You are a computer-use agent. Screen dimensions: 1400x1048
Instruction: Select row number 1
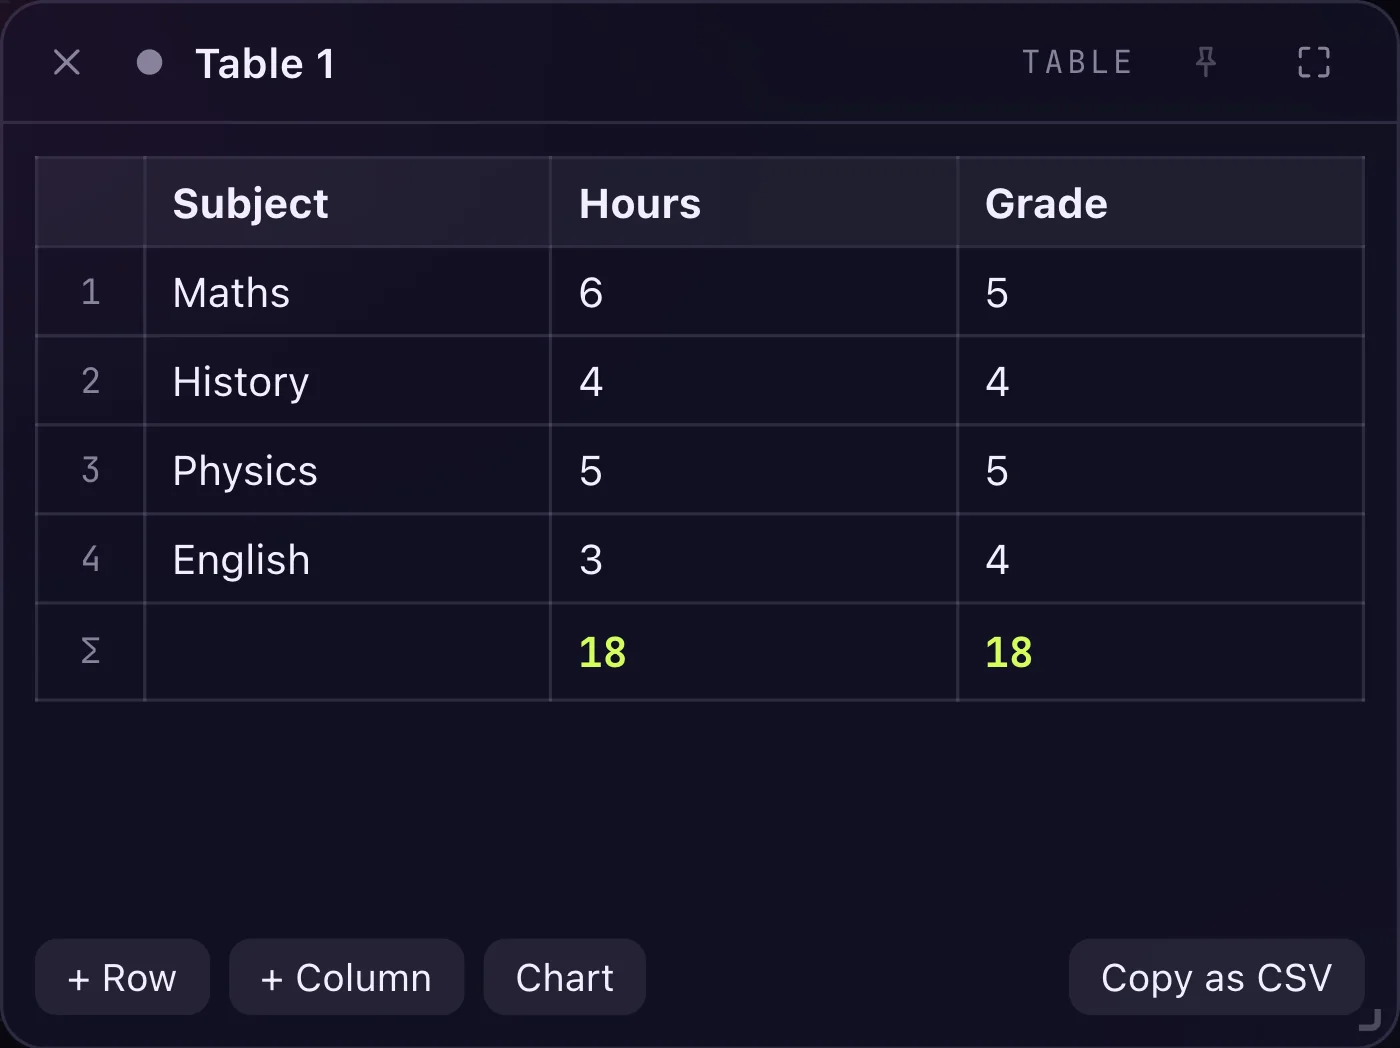coord(90,292)
